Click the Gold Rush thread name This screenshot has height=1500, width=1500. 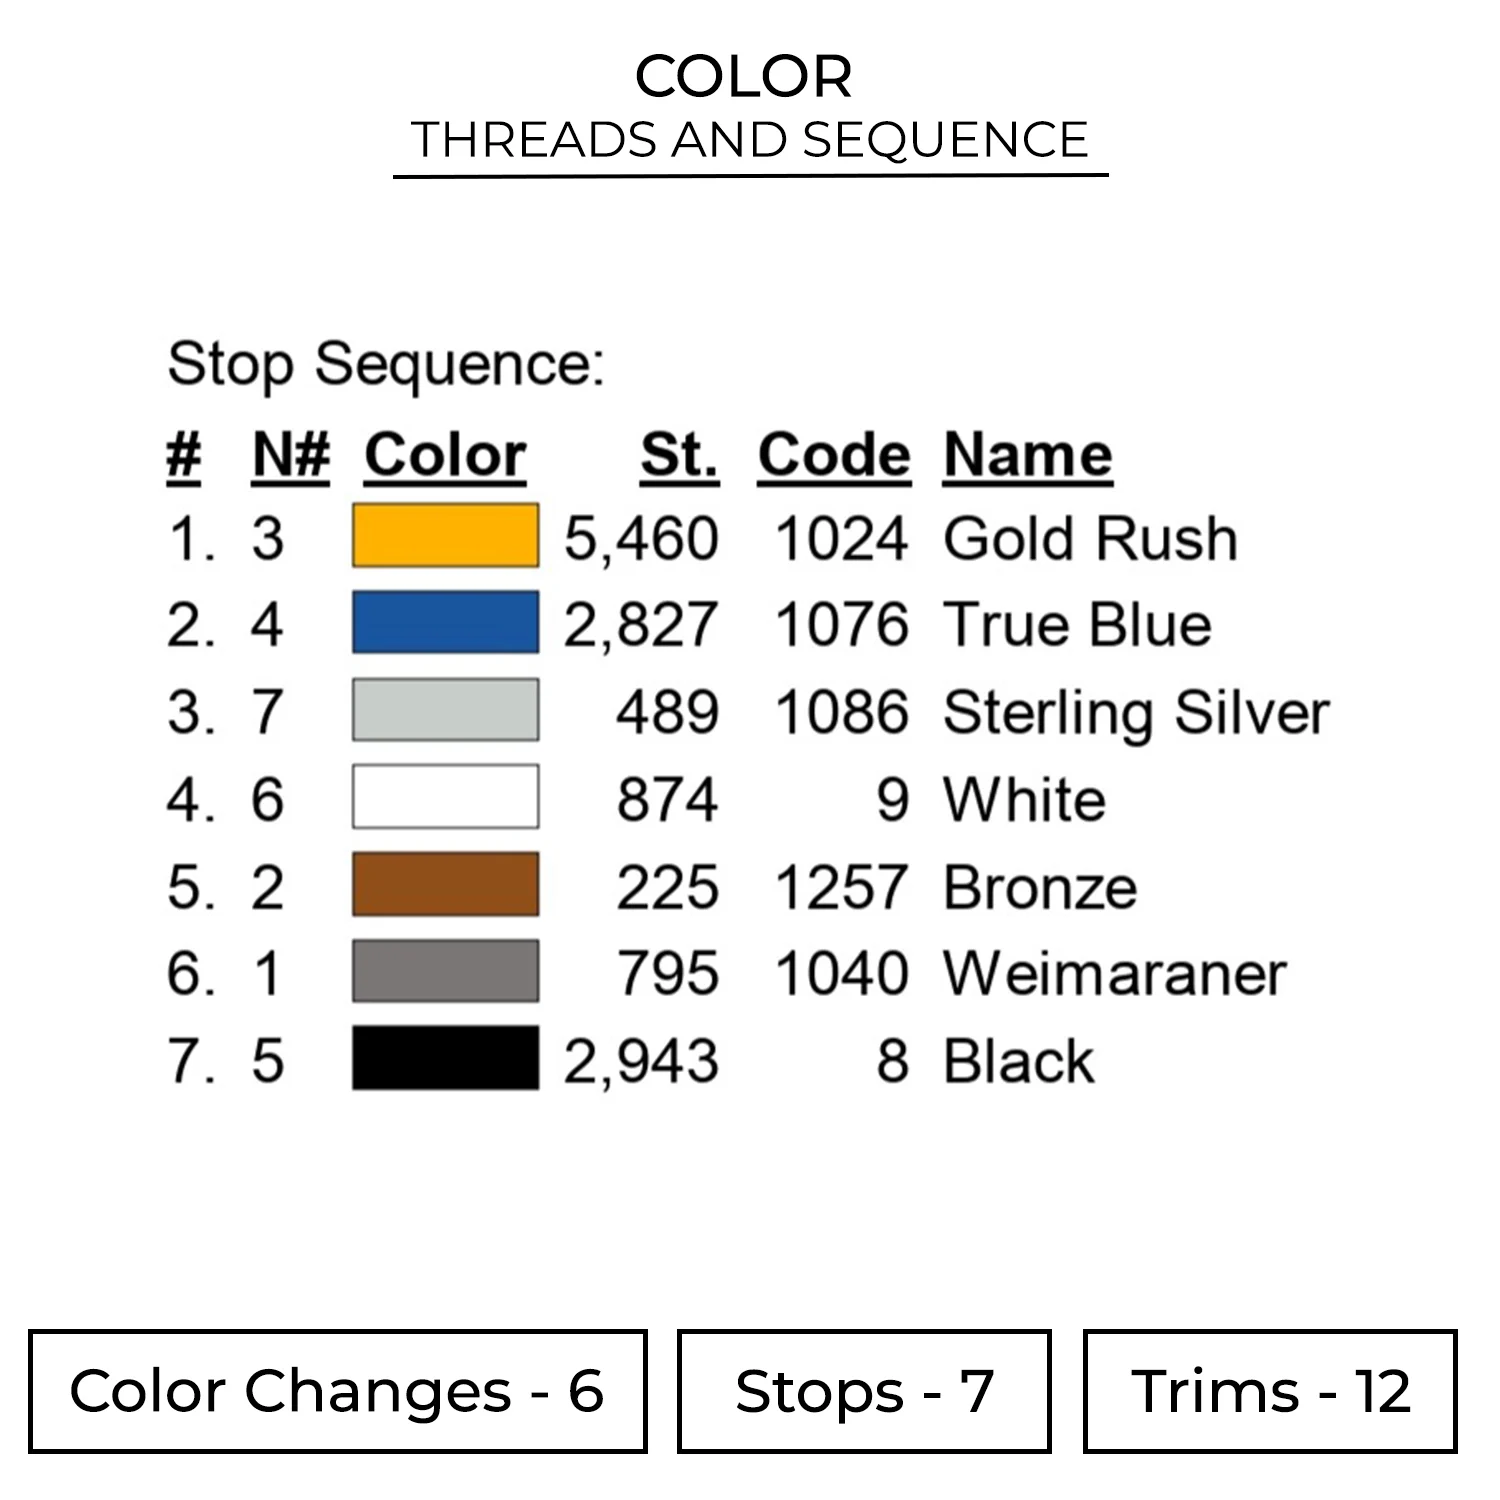click(x=1090, y=538)
